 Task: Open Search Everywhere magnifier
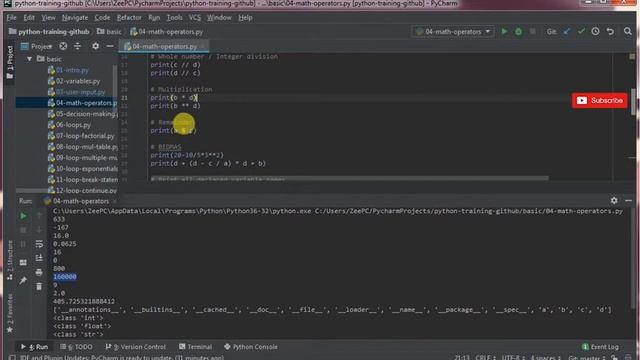click(628, 31)
